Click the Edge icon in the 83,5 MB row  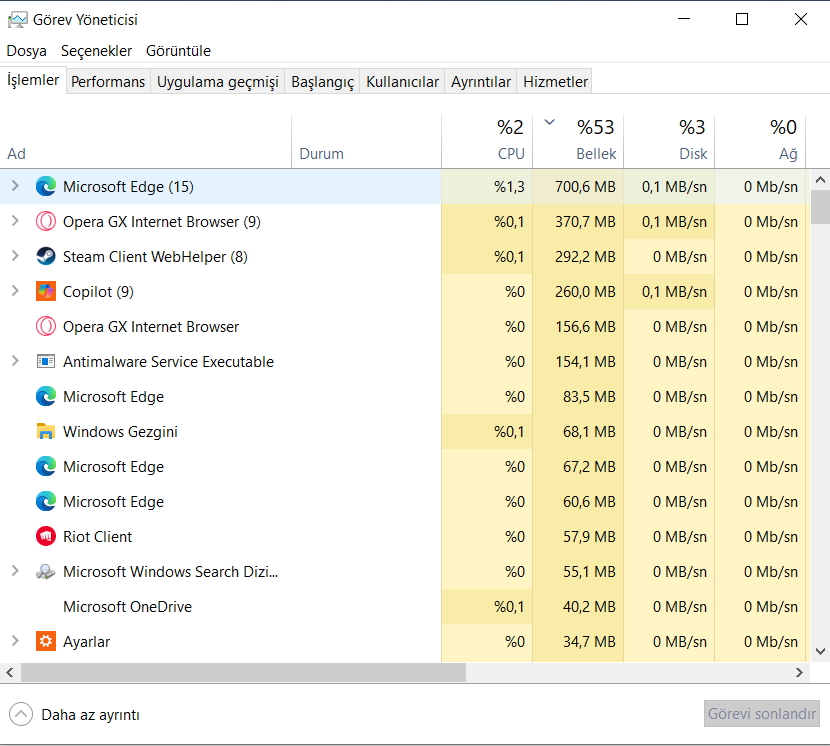coord(46,397)
